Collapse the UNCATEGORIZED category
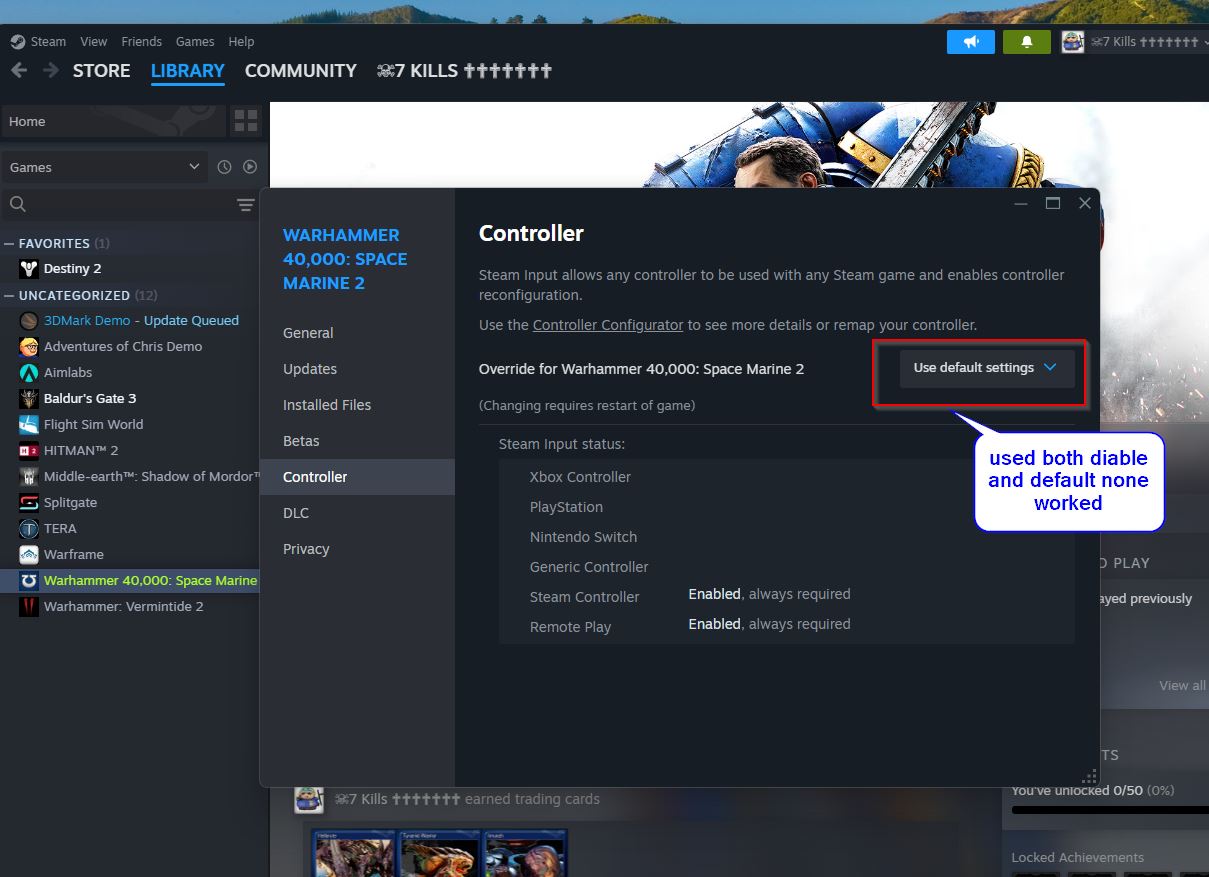Screen dimensions: 1209x877 click(x=9, y=295)
